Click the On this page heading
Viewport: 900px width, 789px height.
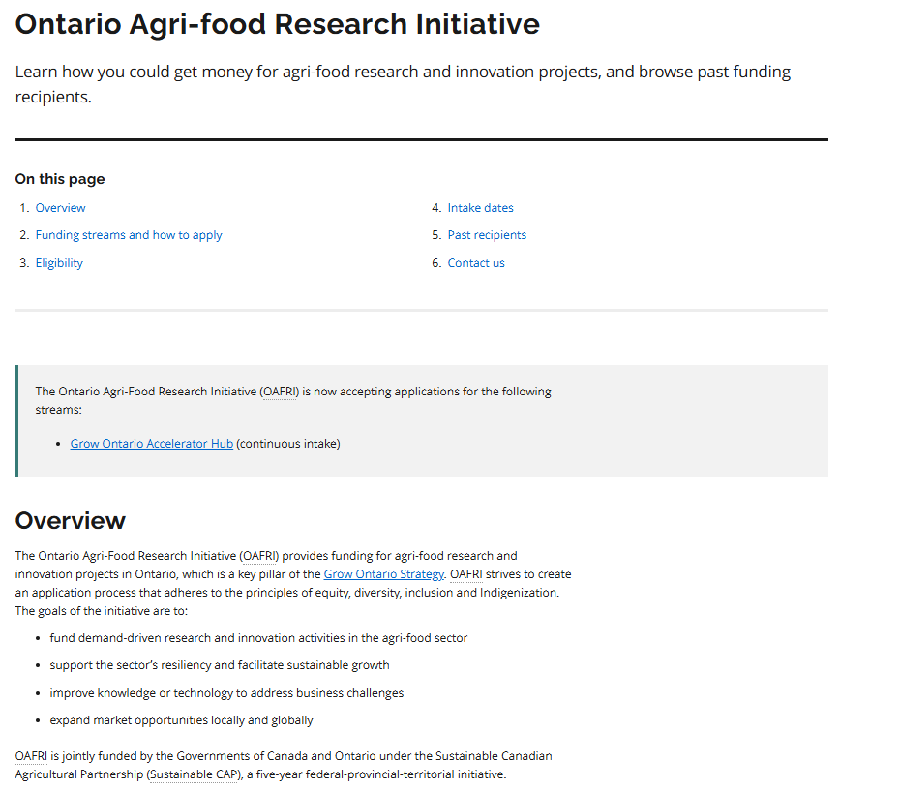[x=60, y=179]
